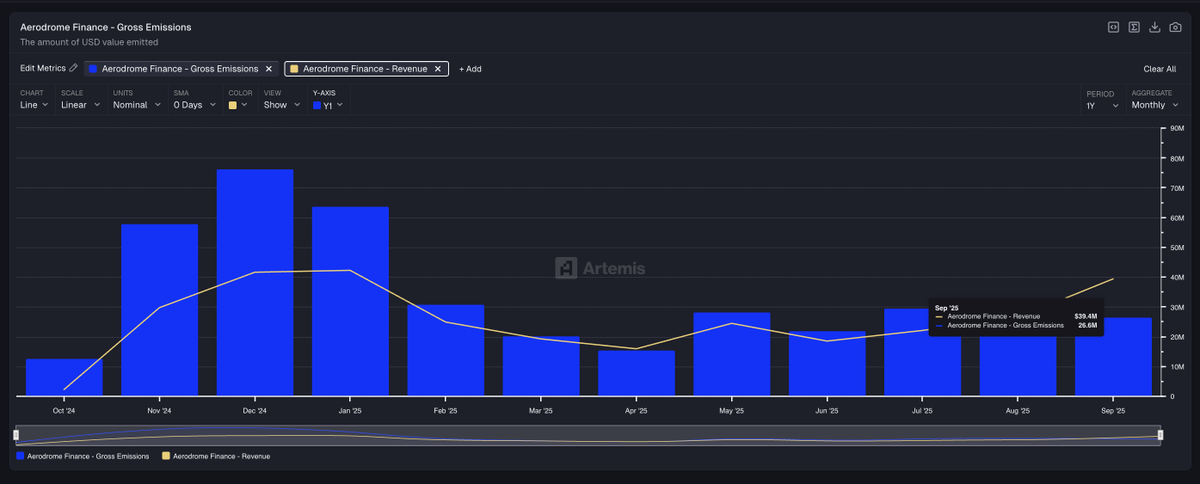This screenshot has width=1200, height=484.
Task: Click the 'Edit Metrics' label
Action: (x=43, y=68)
